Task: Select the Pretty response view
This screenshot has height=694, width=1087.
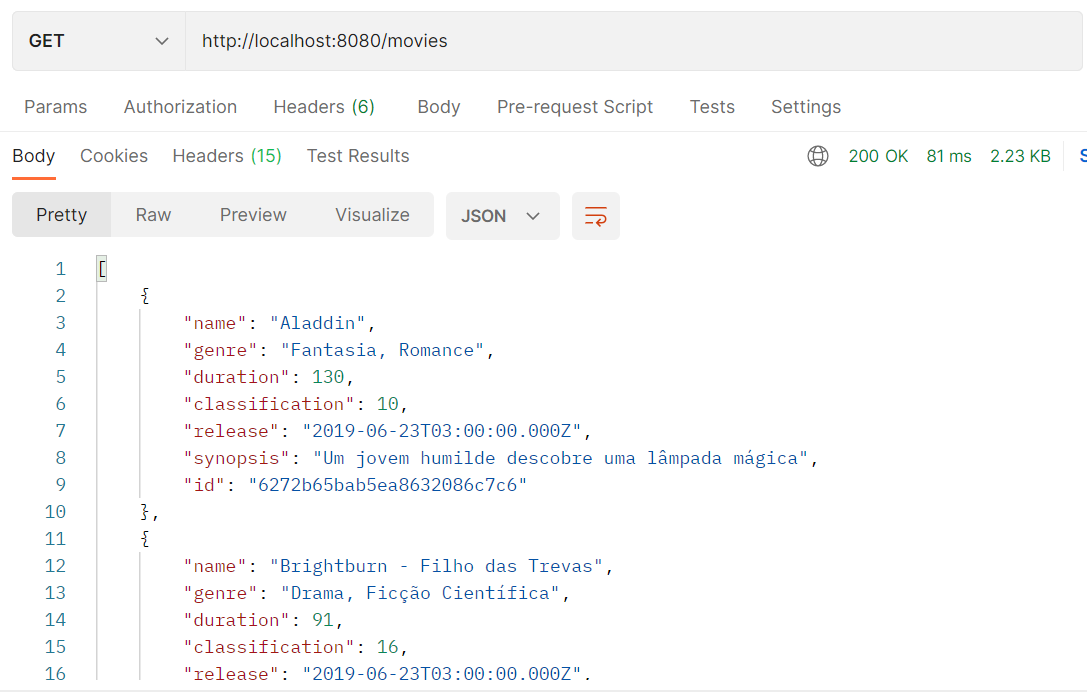Action: click(61, 214)
